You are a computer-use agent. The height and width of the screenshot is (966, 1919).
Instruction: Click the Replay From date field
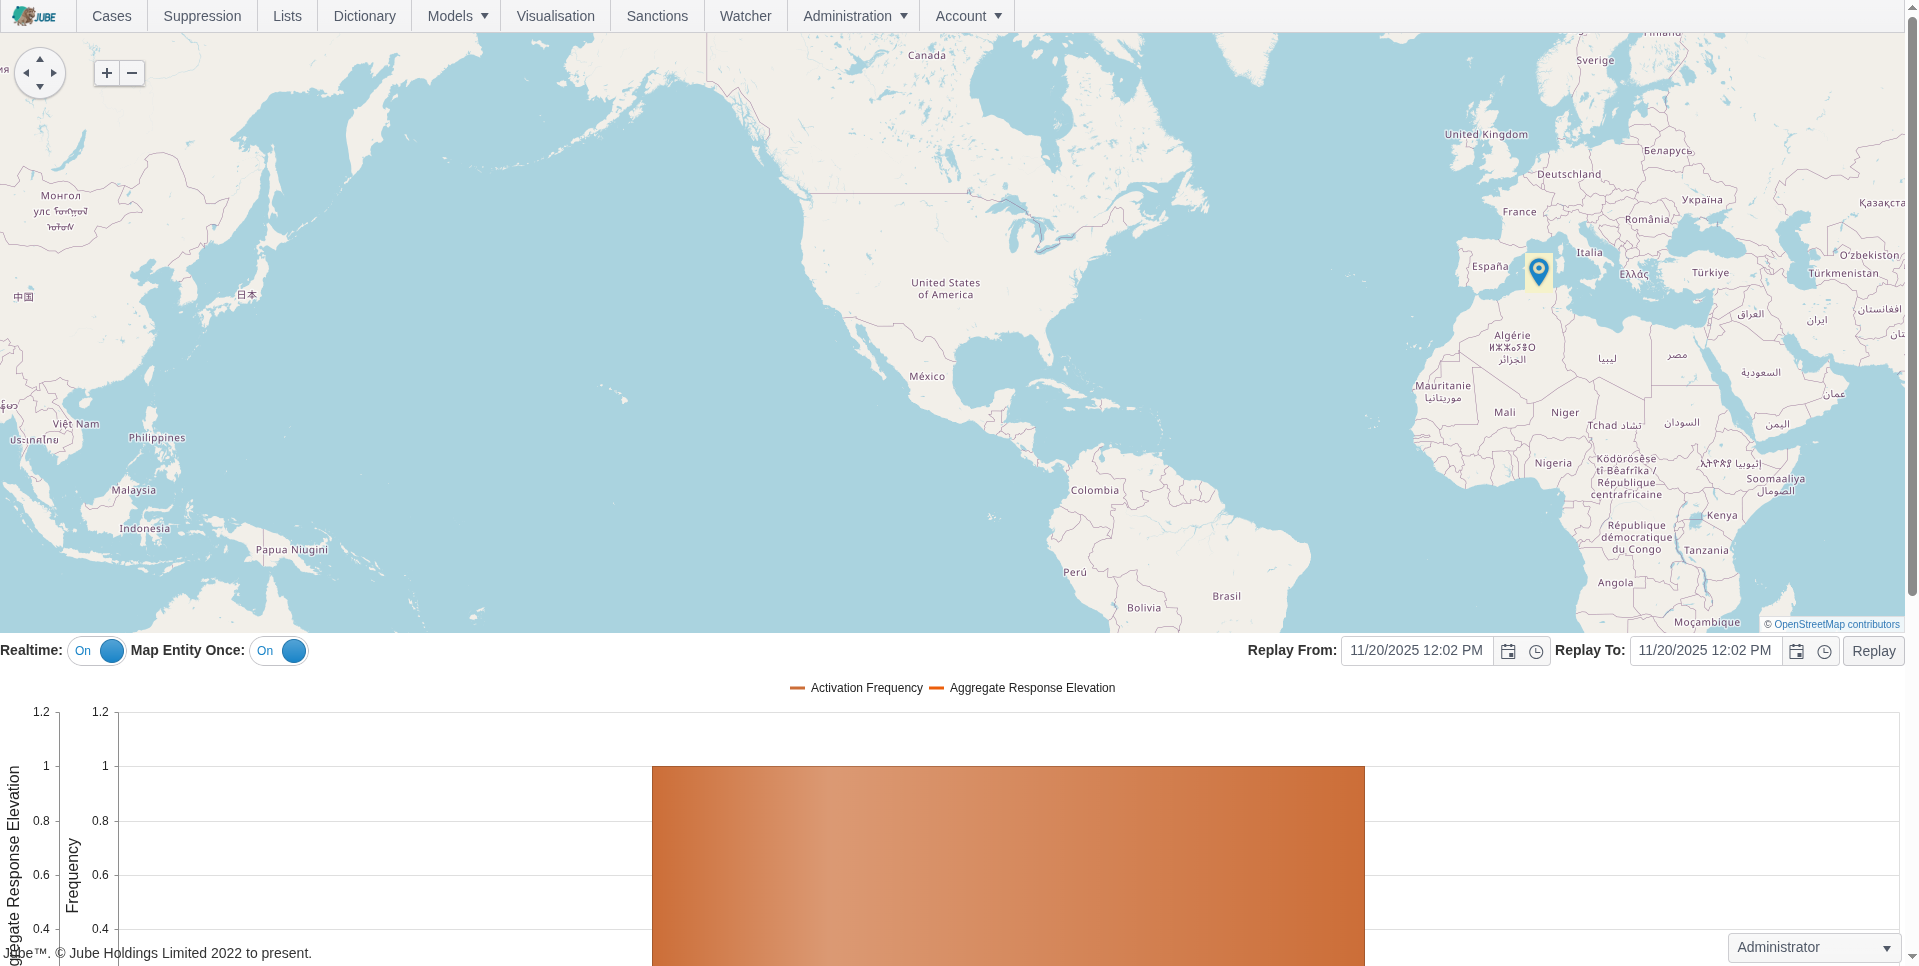click(x=1416, y=651)
